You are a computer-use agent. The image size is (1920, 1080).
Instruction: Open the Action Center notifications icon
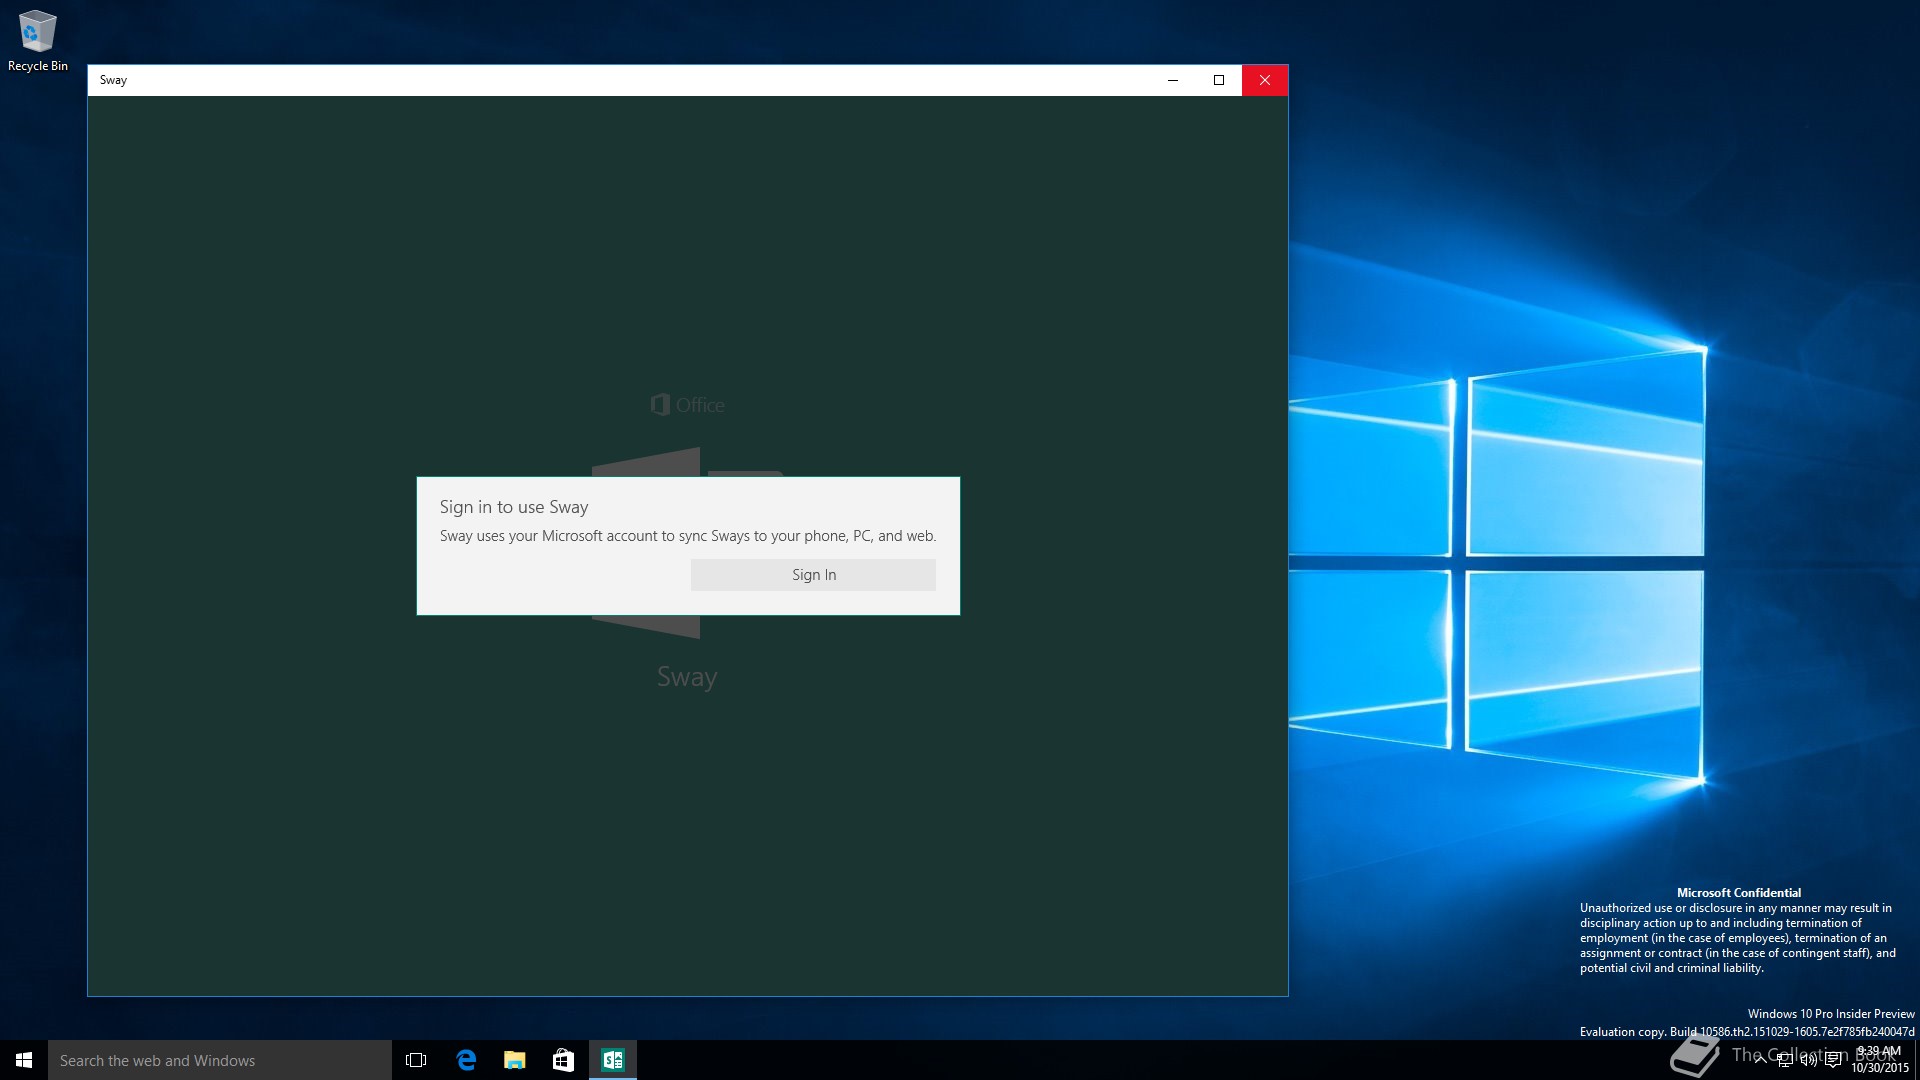point(1833,1060)
